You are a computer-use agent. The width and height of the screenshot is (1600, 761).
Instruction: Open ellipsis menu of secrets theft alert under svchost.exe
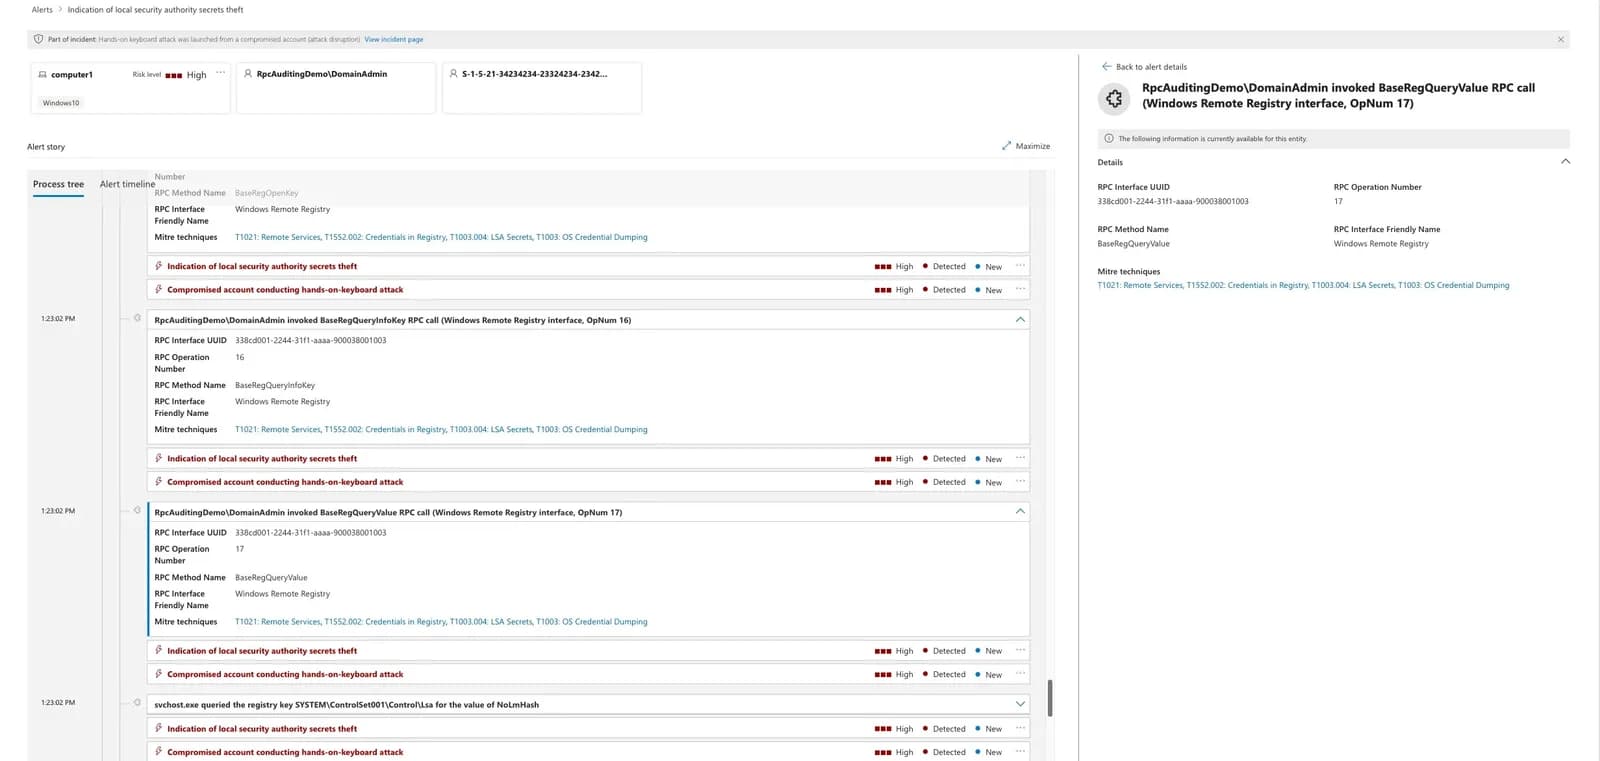pyautogui.click(x=1020, y=728)
